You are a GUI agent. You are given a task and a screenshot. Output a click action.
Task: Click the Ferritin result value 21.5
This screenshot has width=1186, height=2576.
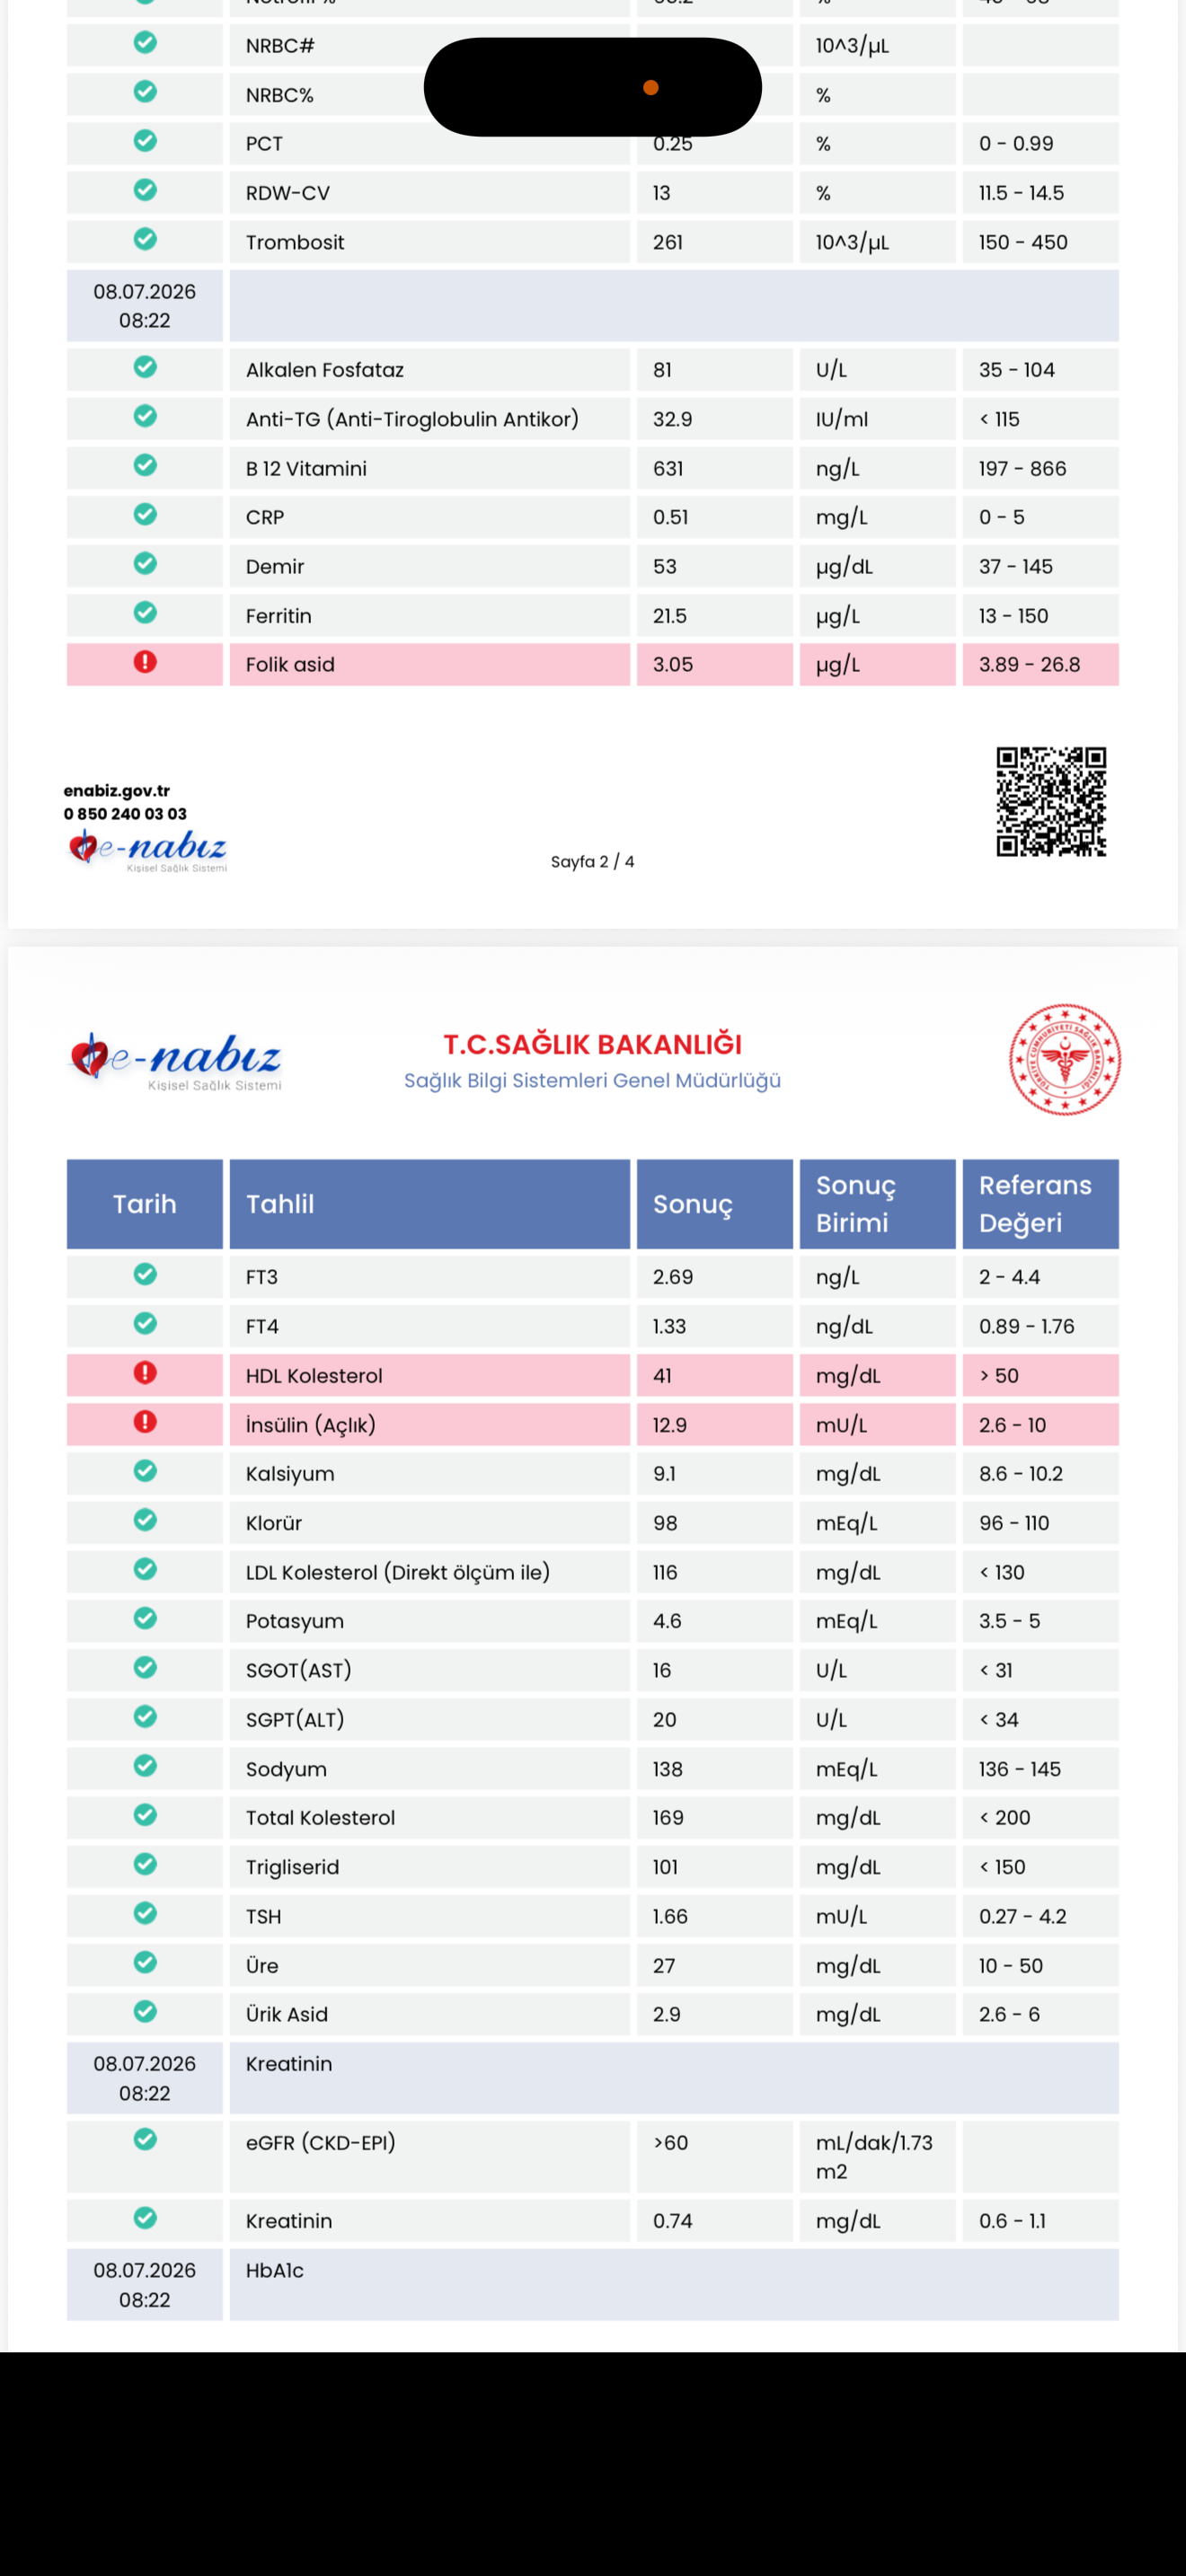670,616
